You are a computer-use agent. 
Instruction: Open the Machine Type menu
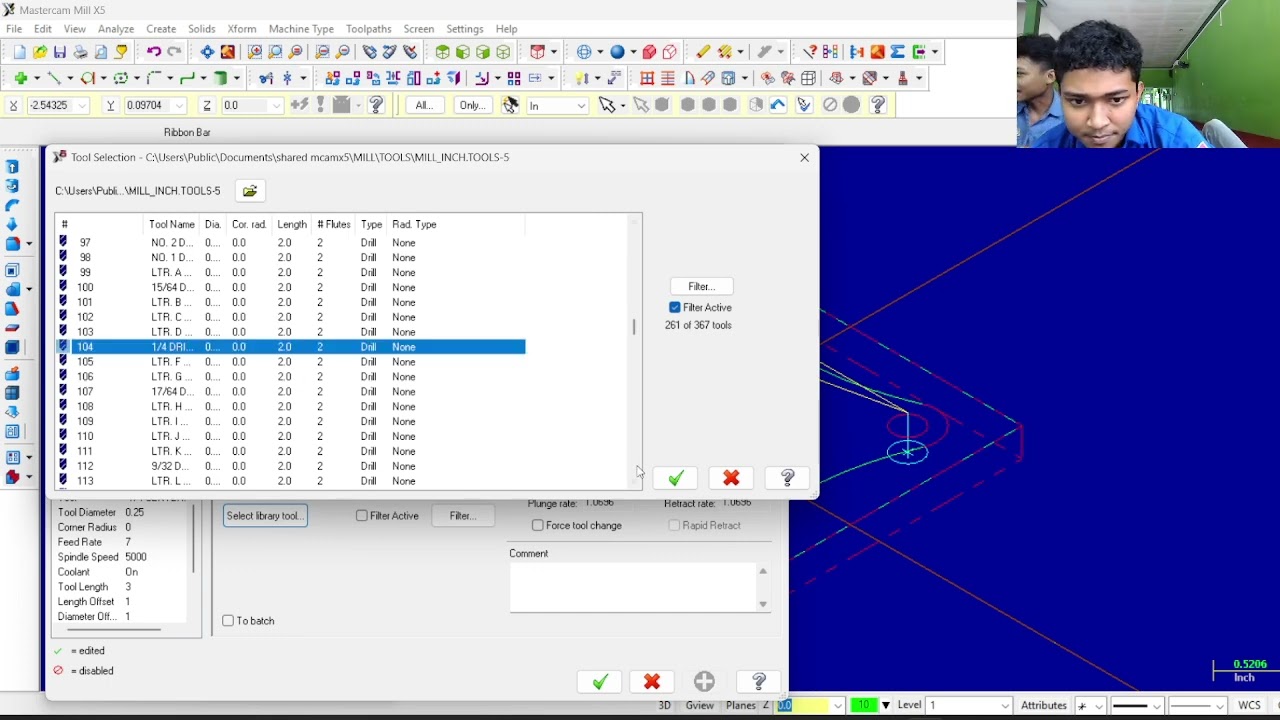click(301, 29)
